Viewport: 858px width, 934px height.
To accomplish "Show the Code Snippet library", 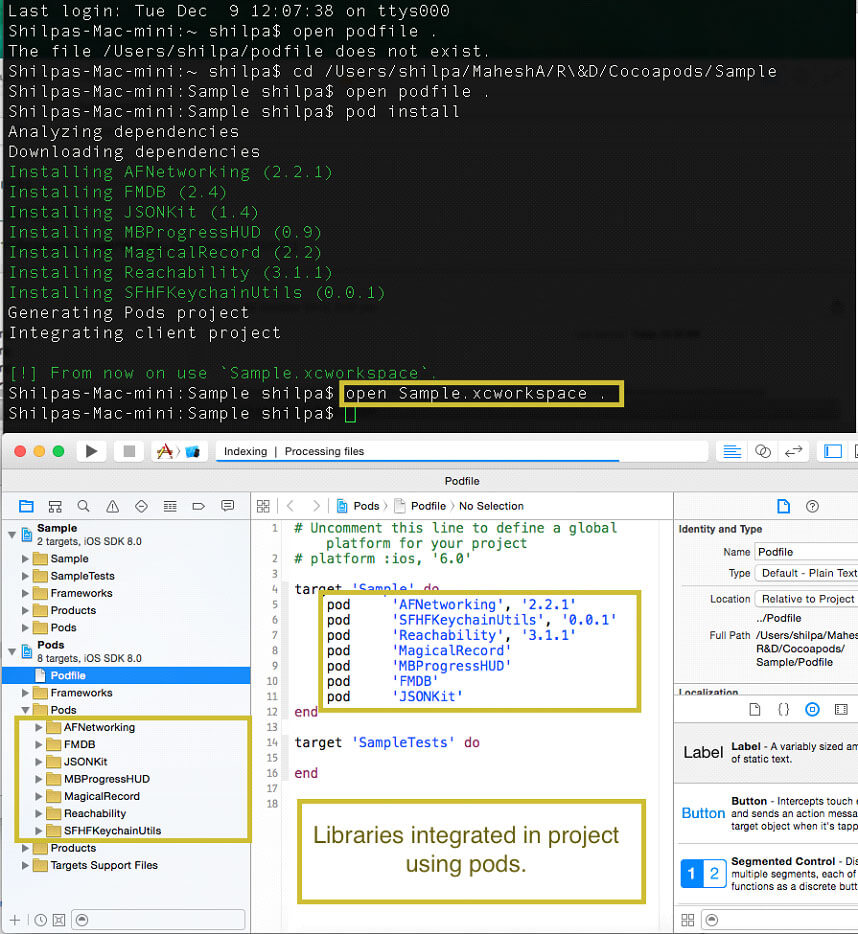I will [784, 709].
